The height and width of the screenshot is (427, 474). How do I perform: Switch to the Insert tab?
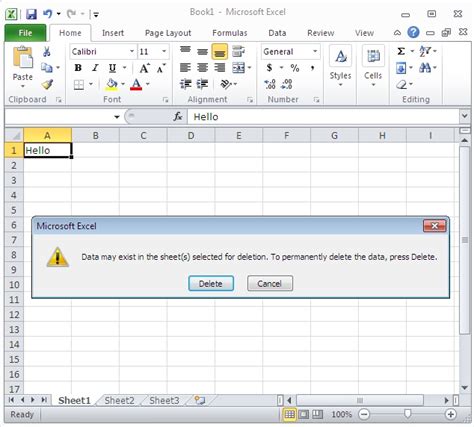pyautogui.click(x=113, y=33)
